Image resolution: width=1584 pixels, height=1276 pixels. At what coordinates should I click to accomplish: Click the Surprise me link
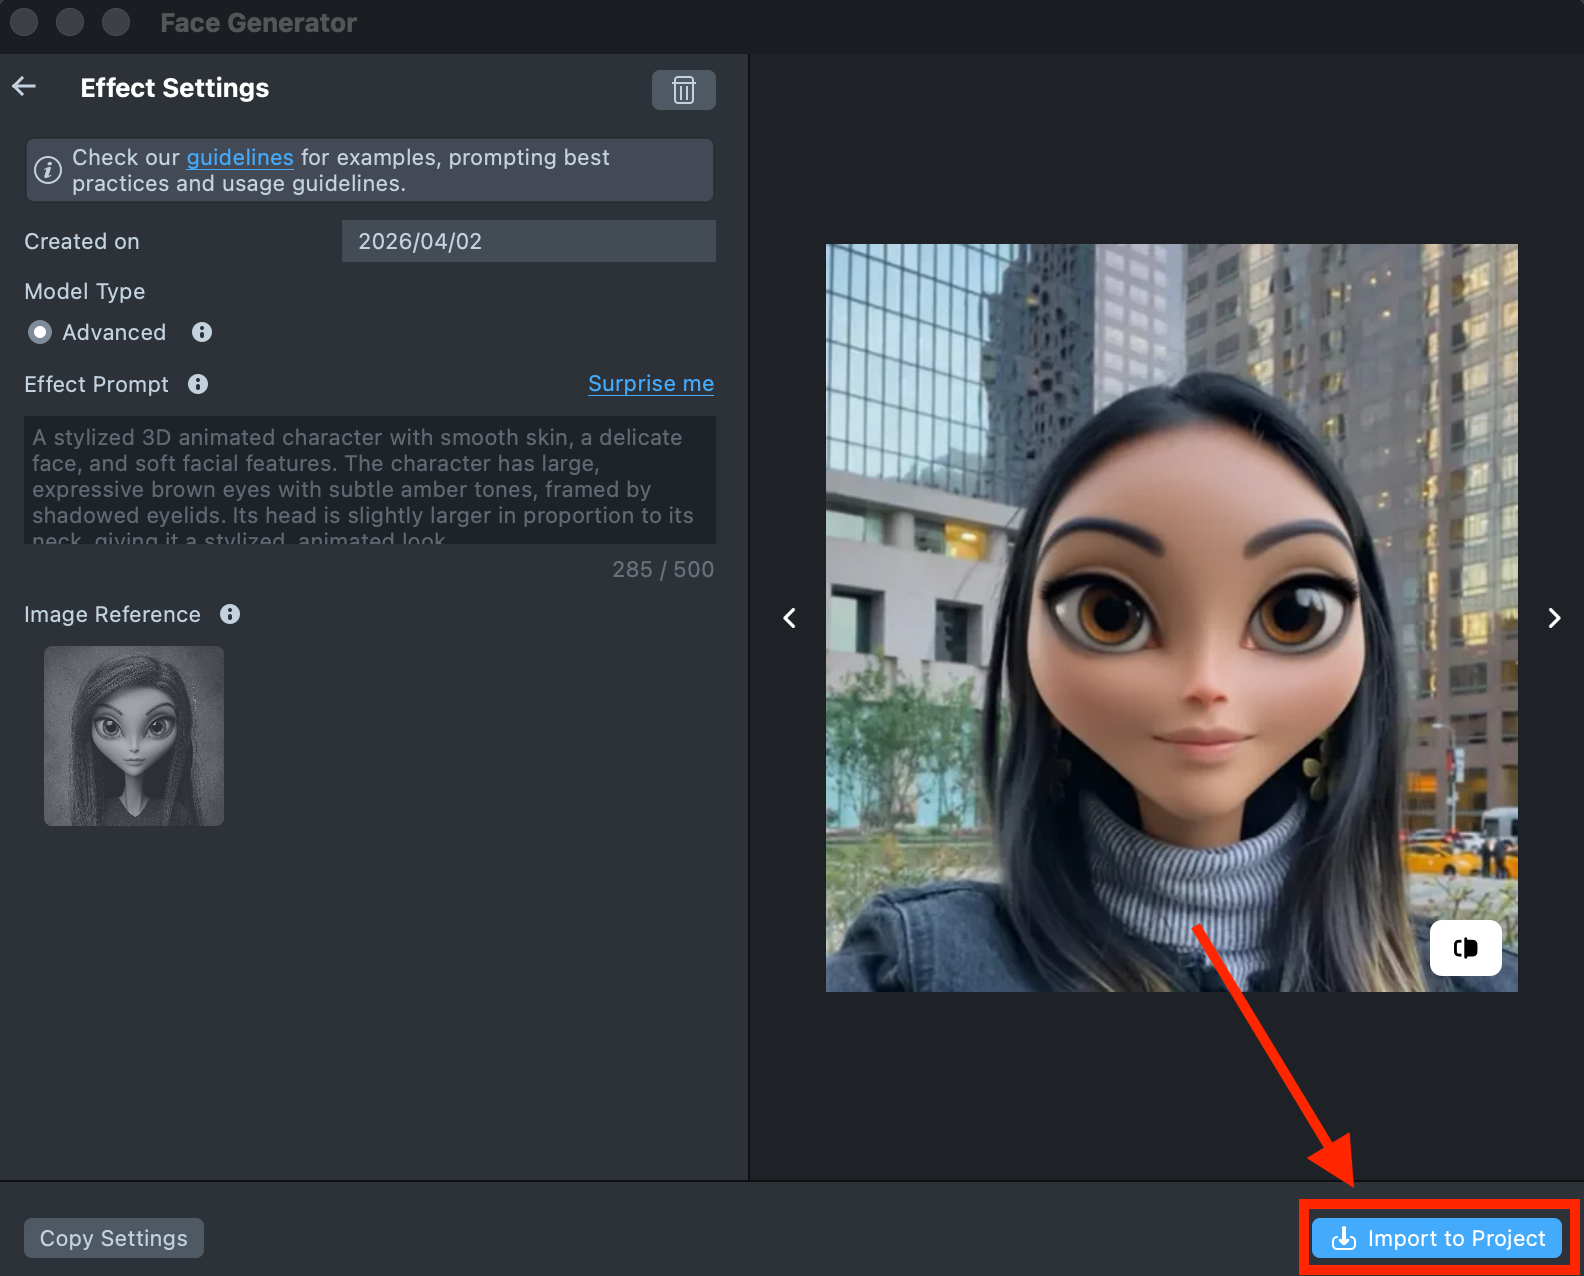click(x=650, y=384)
